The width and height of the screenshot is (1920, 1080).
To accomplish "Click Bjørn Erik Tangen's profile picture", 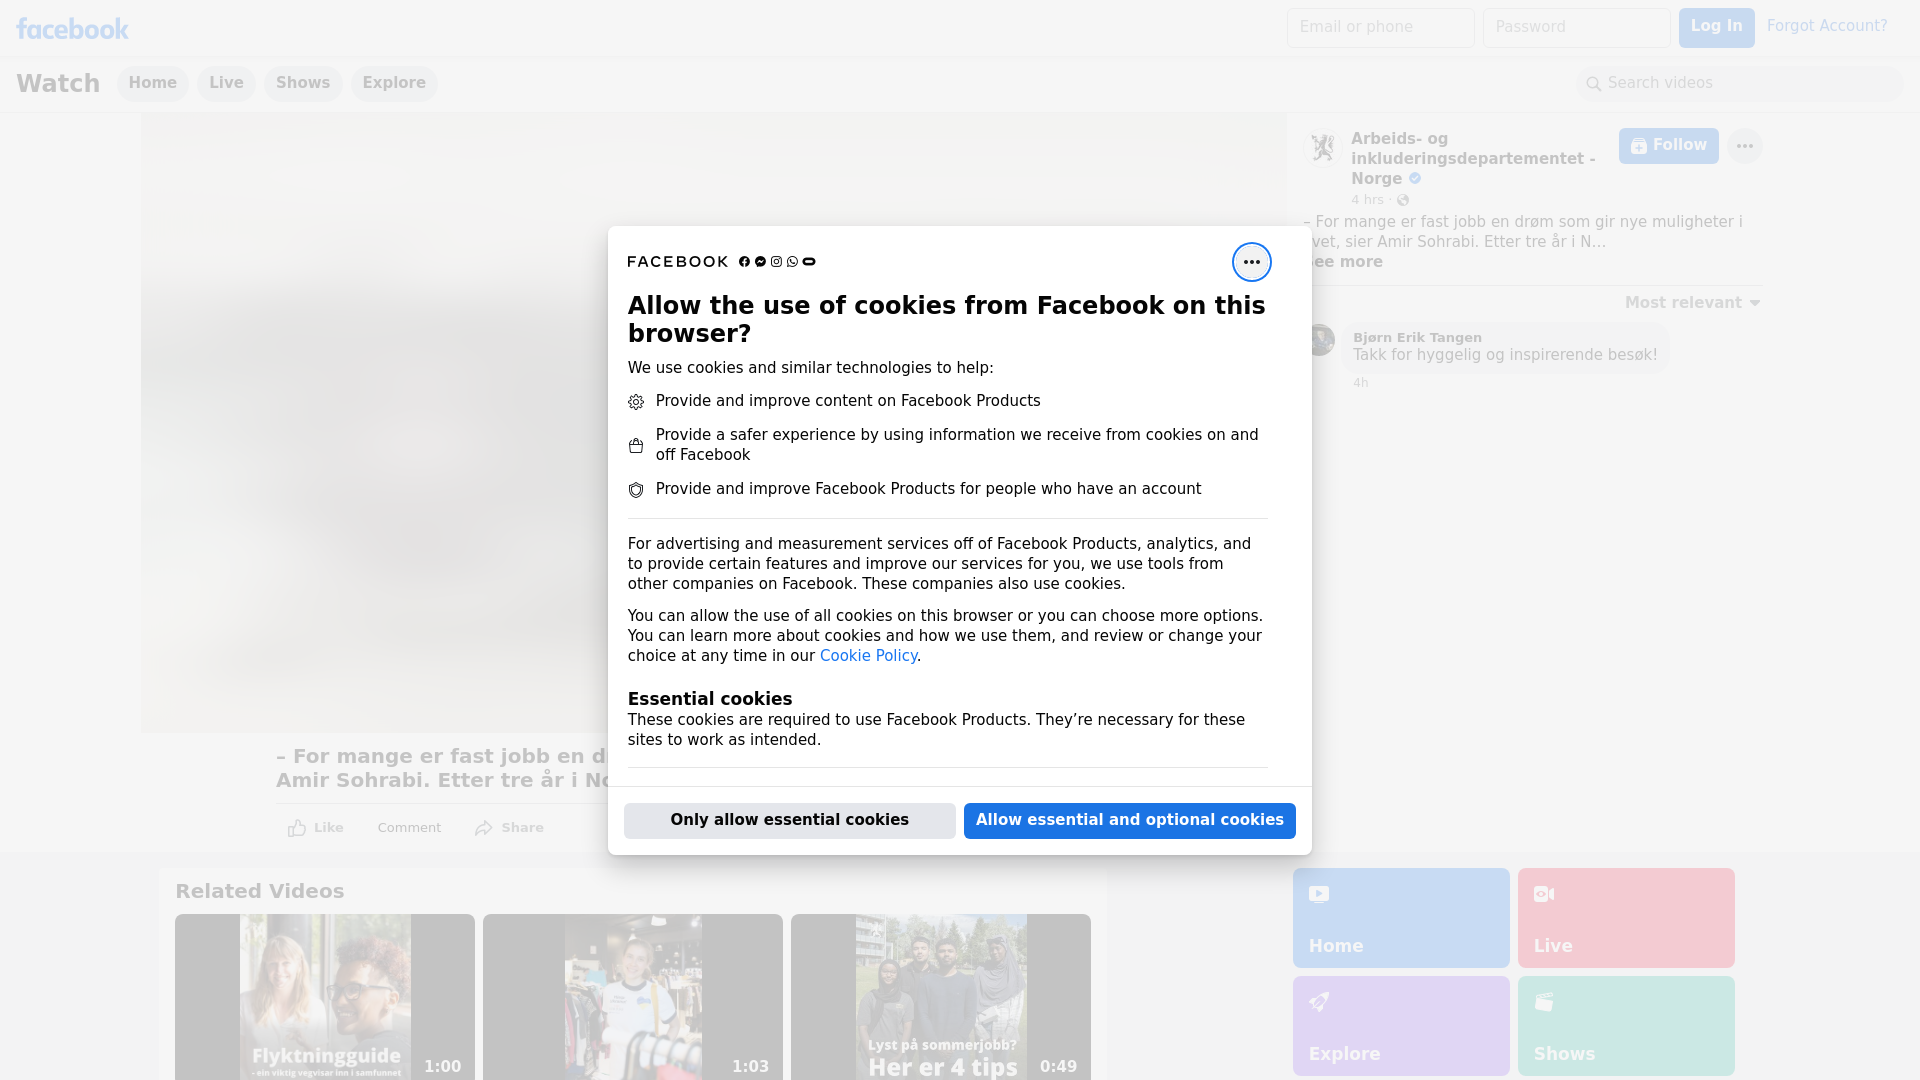I will point(1320,340).
